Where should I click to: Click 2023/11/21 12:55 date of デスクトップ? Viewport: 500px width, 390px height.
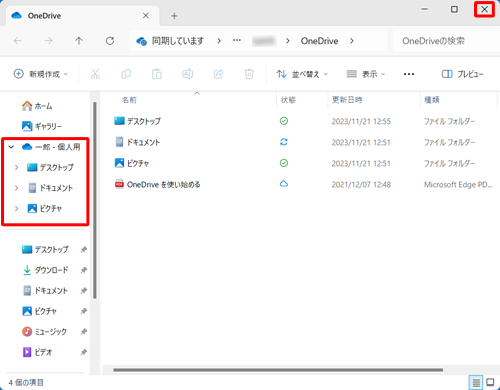361,121
